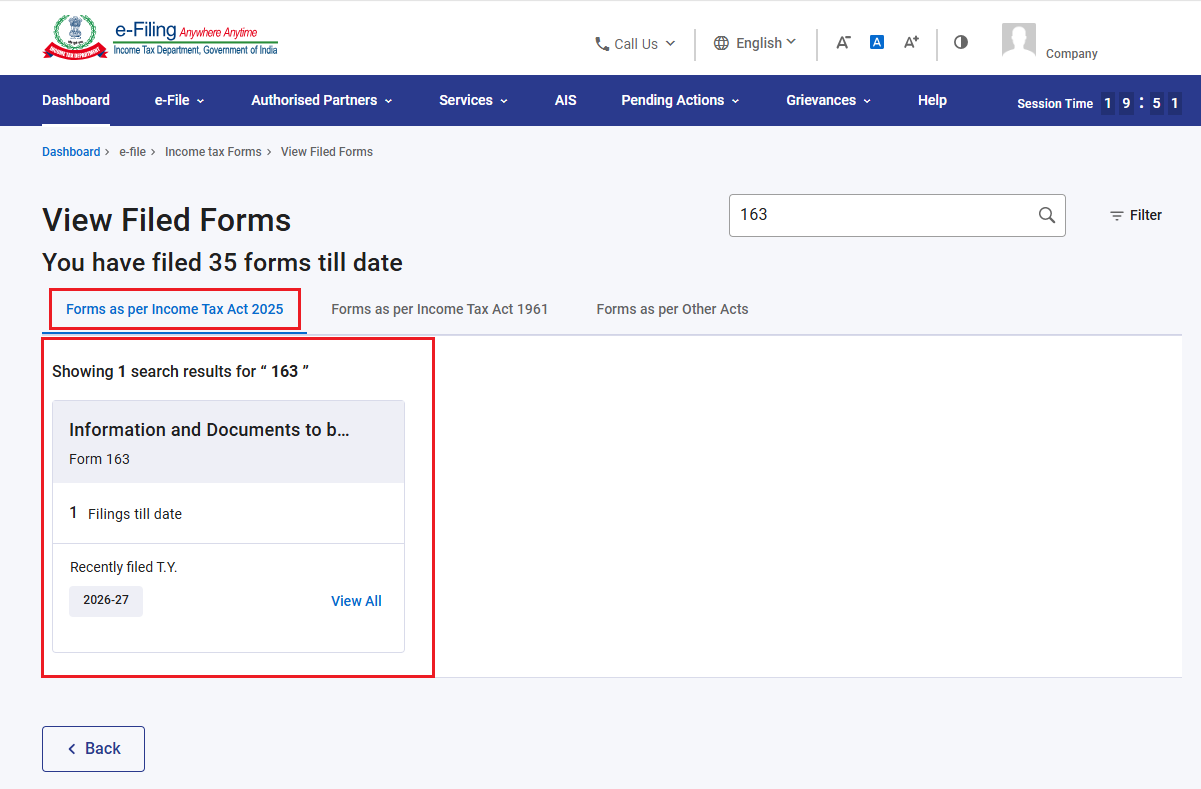Image resolution: width=1201 pixels, height=789 pixels.
Task: Click the e-file breadcrumb
Action: tap(132, 152)
